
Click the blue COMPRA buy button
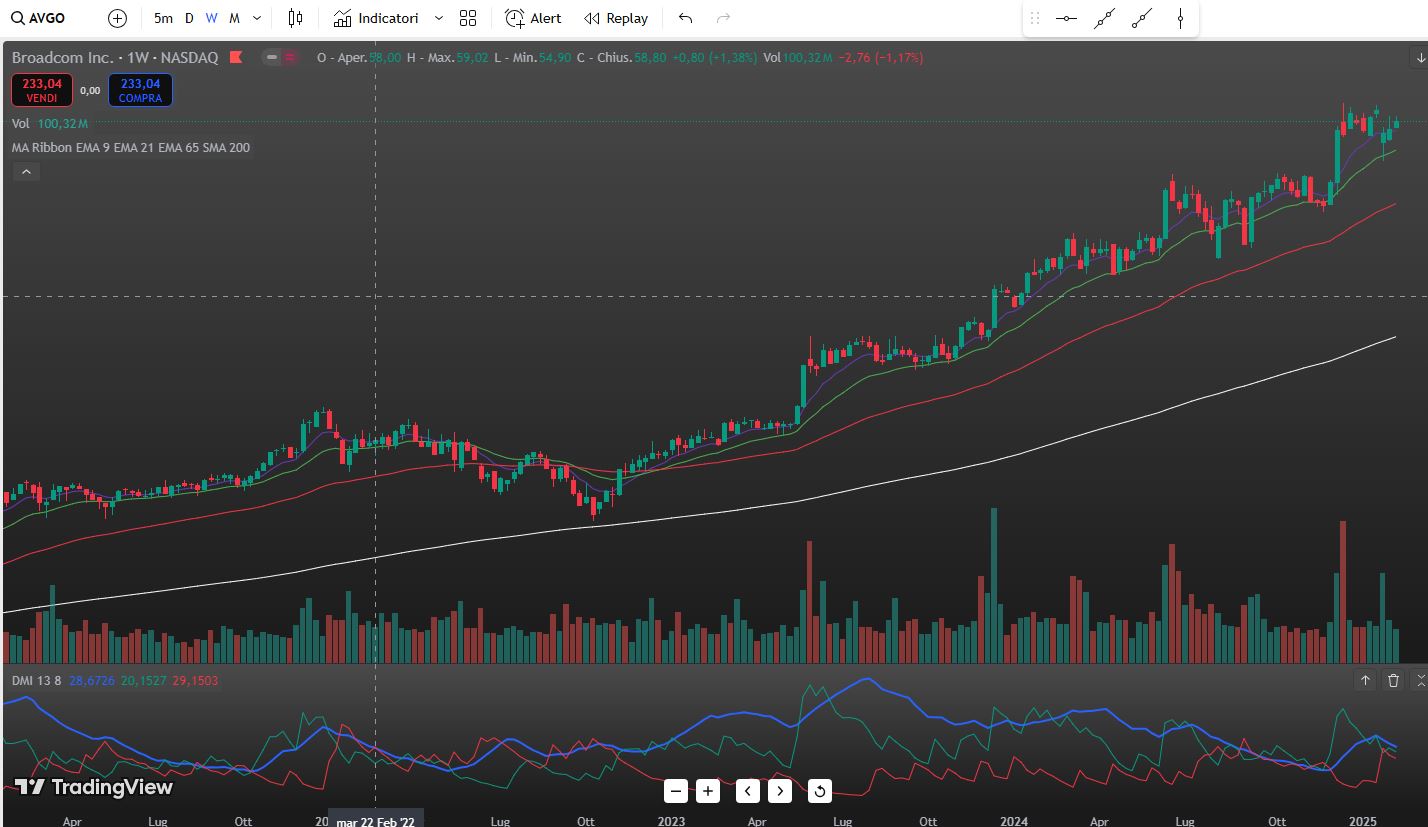(x=140, y=90)
